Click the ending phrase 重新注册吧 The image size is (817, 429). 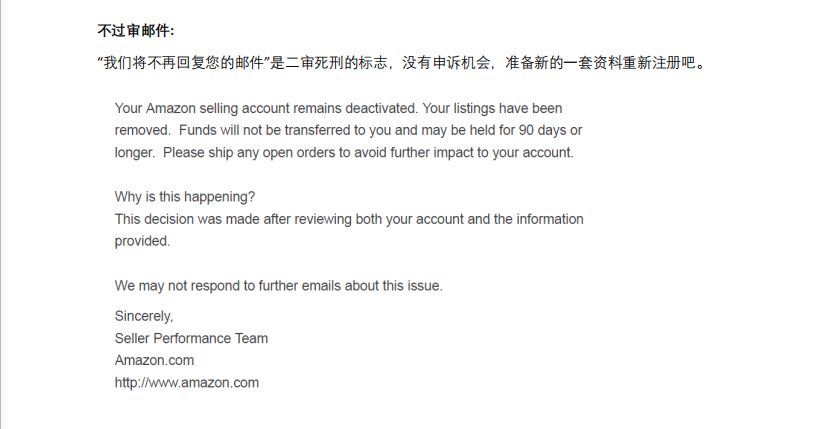coord(658,63)
